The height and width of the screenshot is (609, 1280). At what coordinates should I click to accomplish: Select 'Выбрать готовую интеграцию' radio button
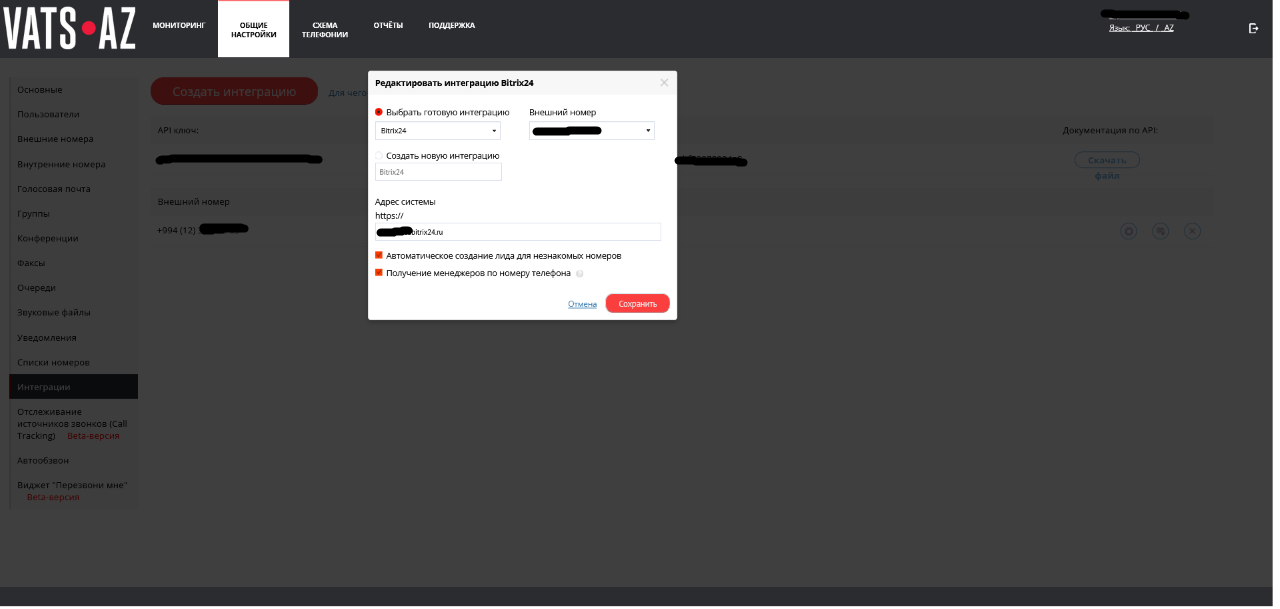379,112
